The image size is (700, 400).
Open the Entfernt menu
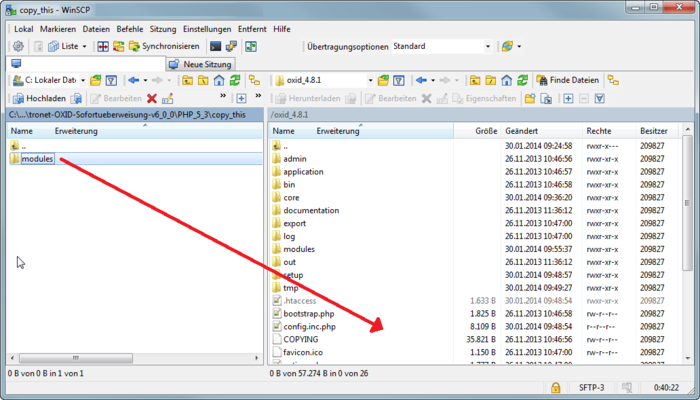pyautogui.click(x=252, y=29)
